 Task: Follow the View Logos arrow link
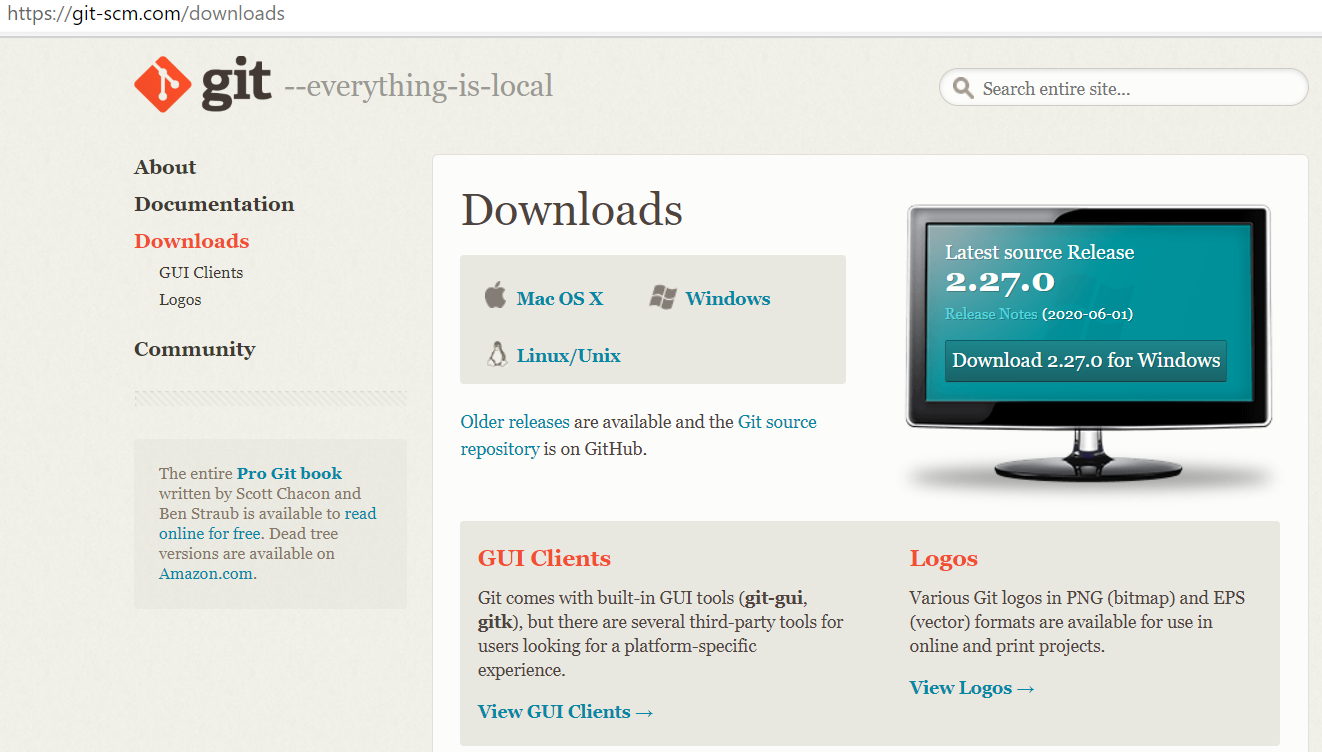971,687
